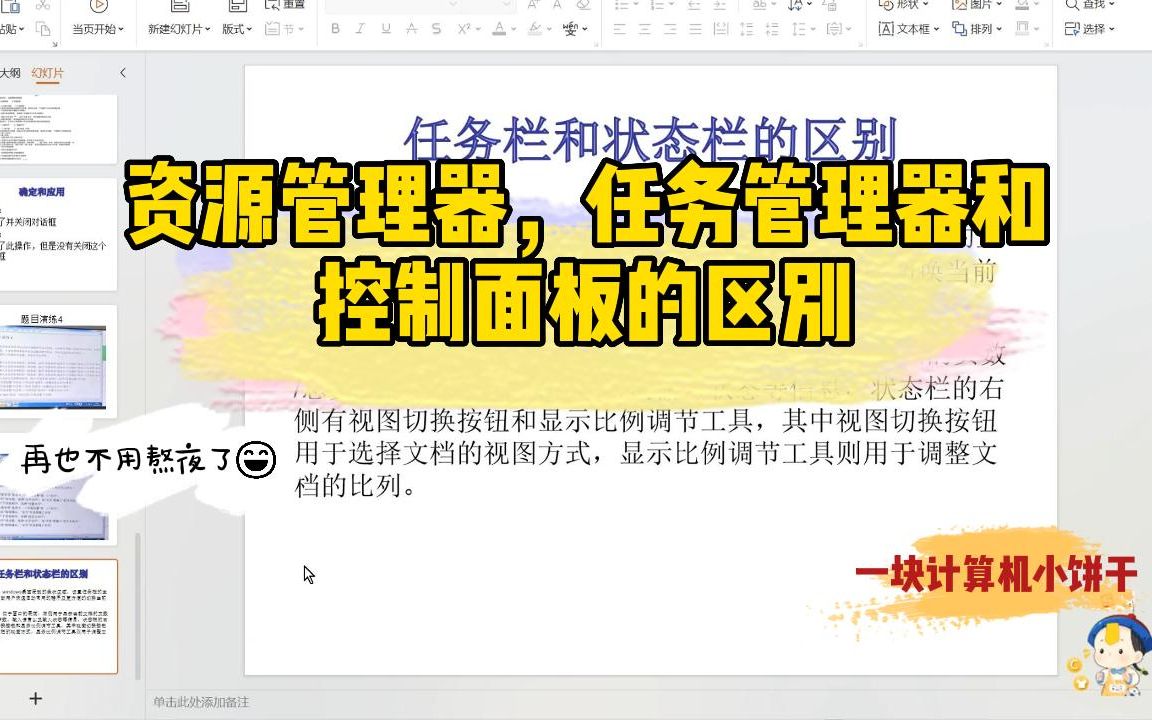Justify the paragraph text
This screenshot has height=720, width=1152.
pos(695,29)
